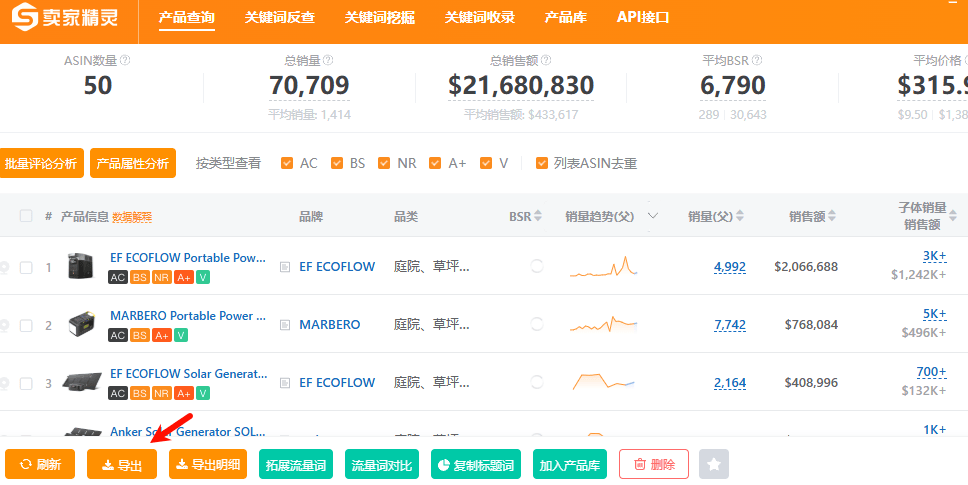Sort by 子体销量 column arrows

pyautogui.click(x=953, y=216)
